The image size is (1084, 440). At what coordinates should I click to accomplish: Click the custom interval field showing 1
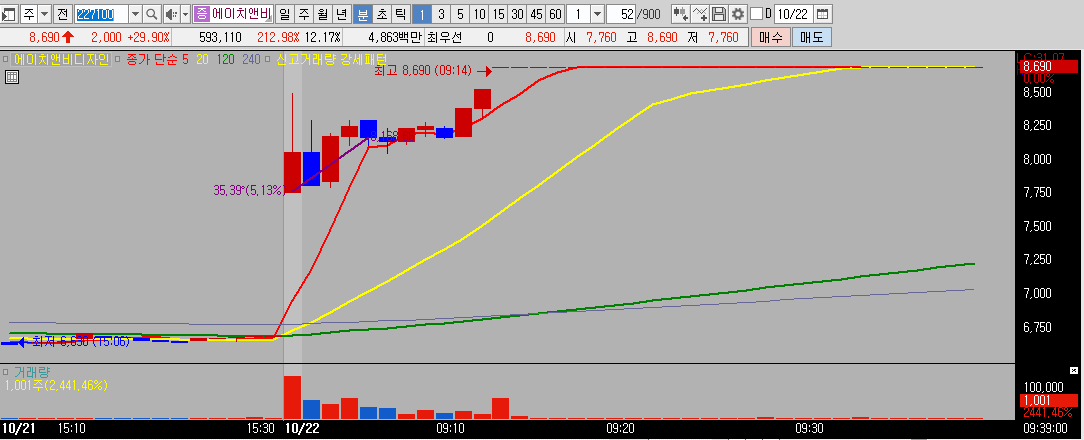coord(578,13)
